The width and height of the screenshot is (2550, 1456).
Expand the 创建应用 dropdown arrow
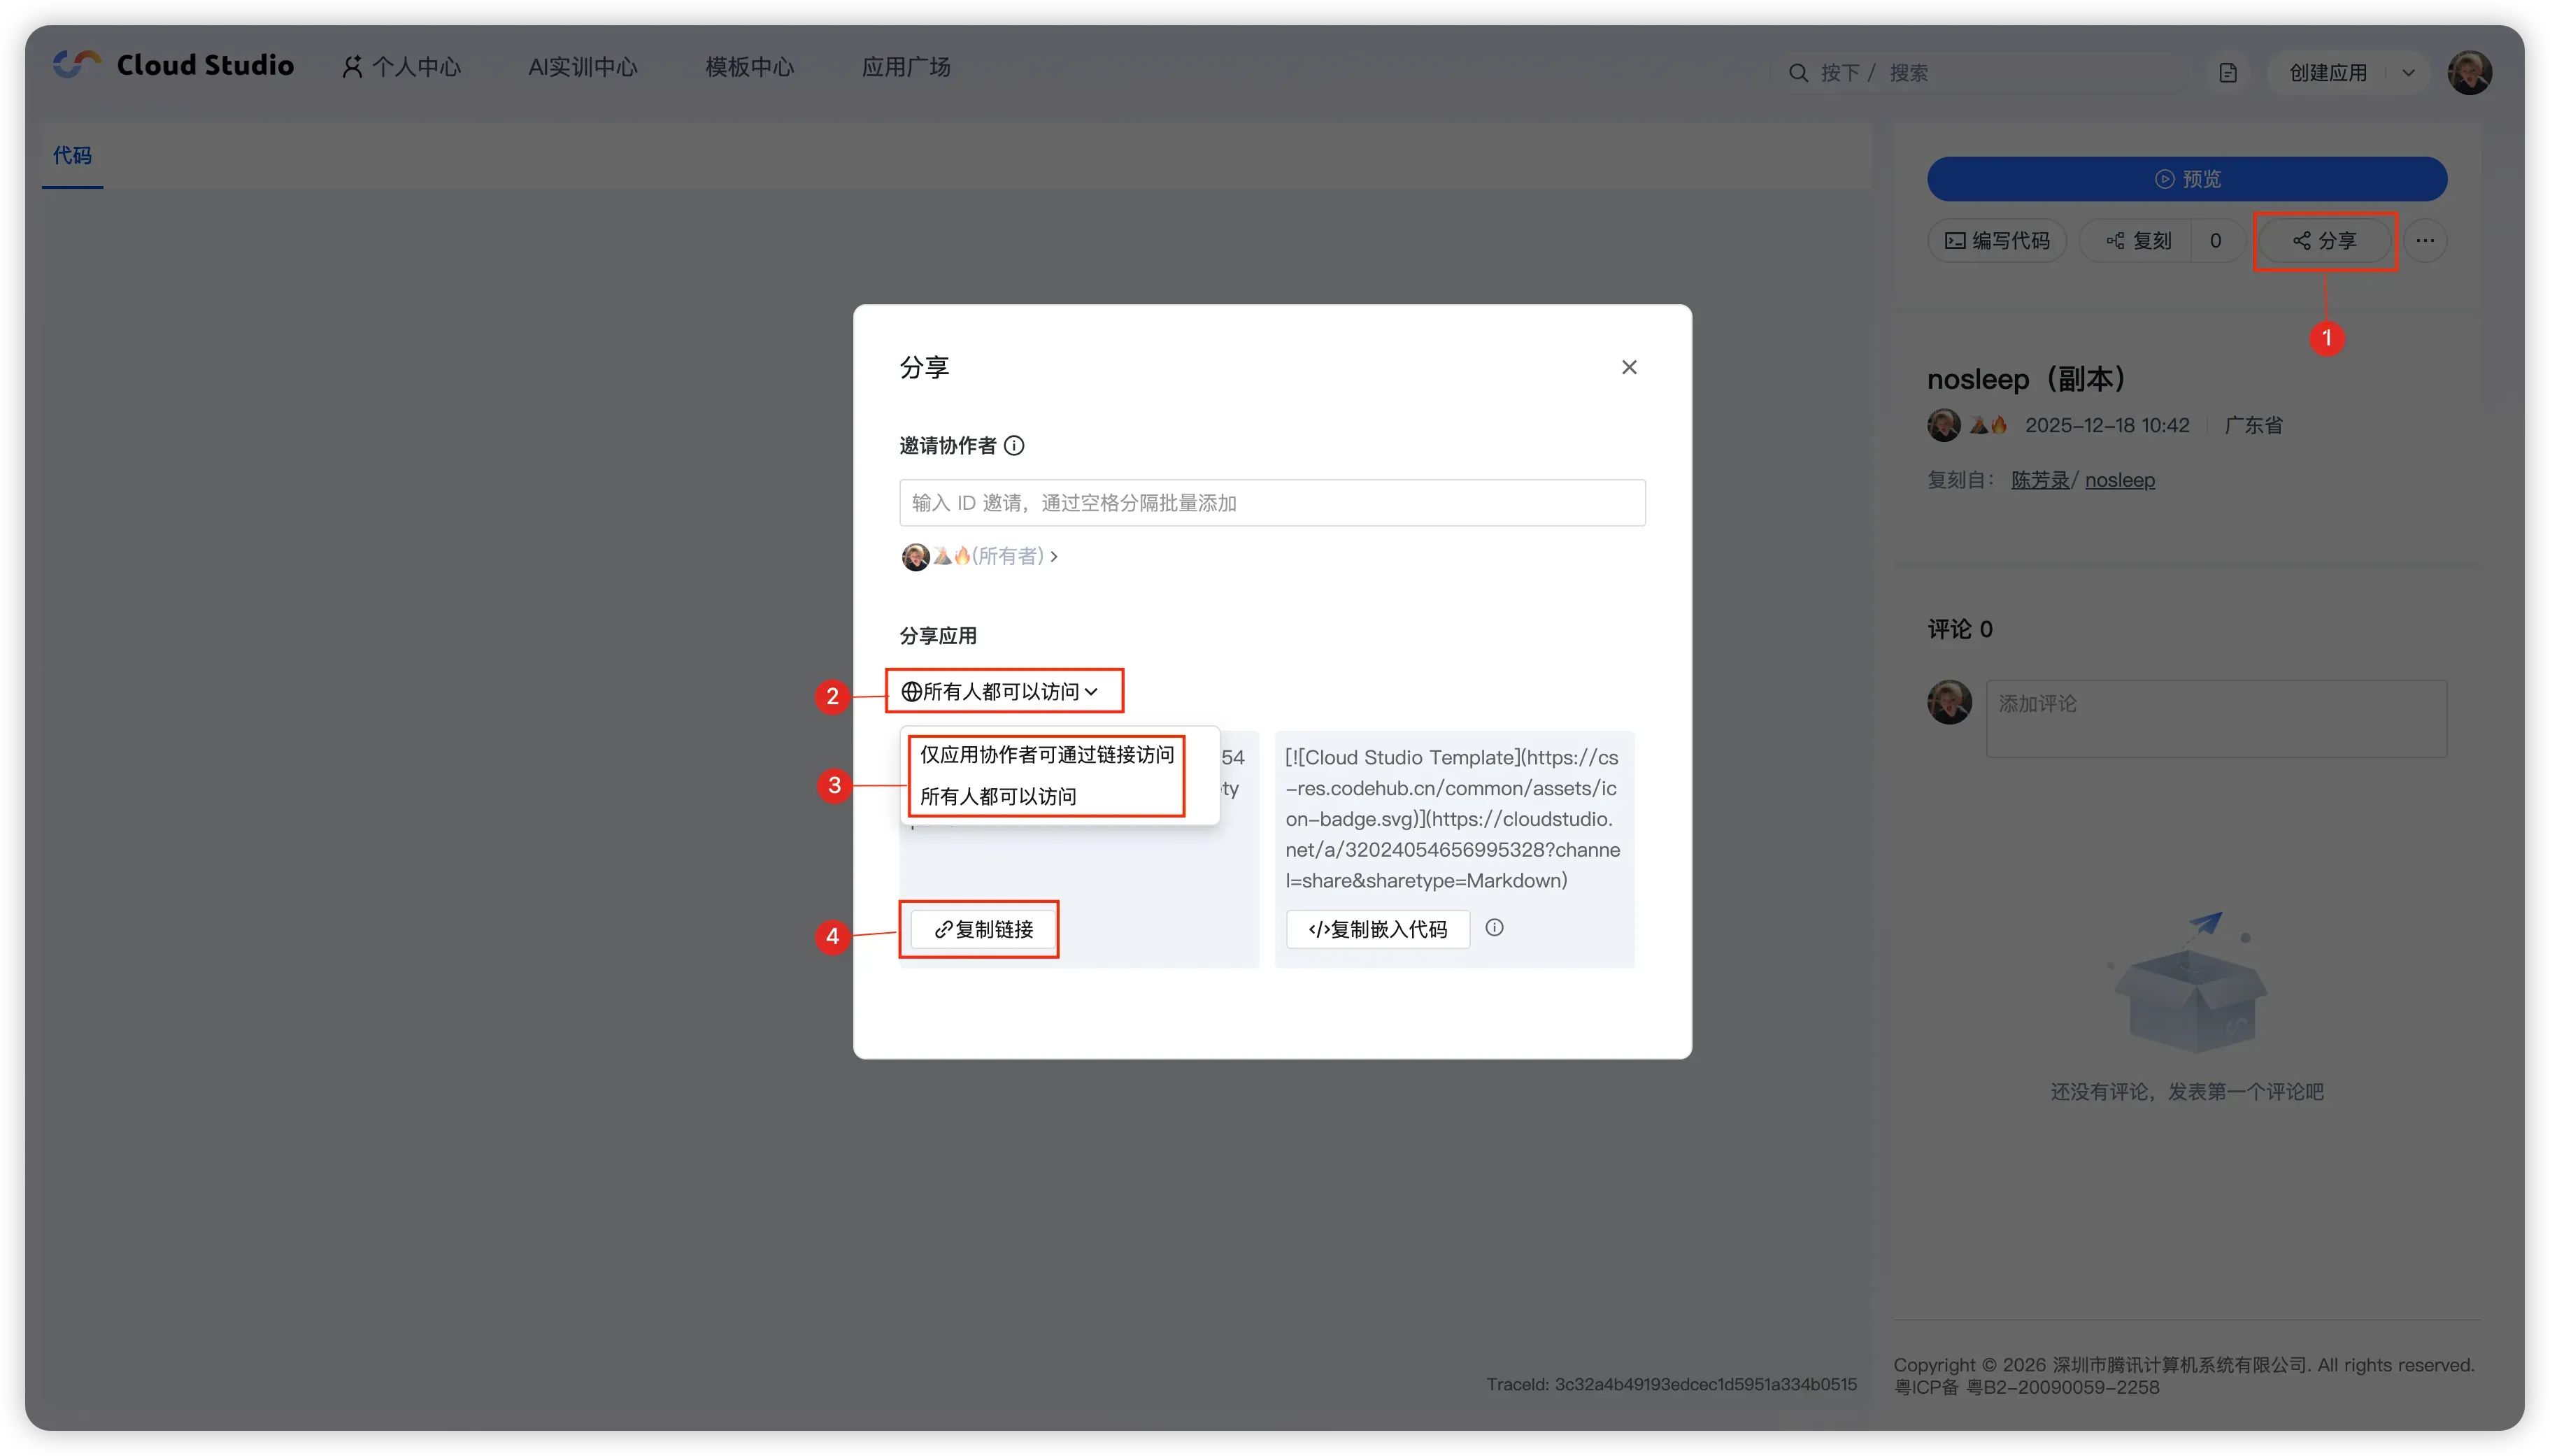(x=2408, y=73)
